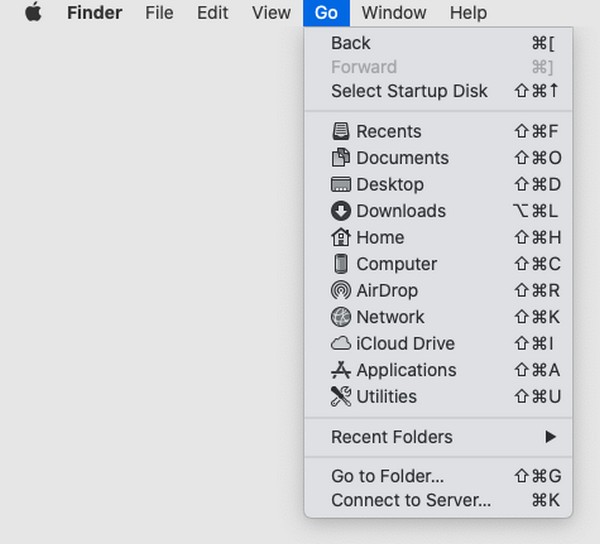This screenshot has height=544, width=600.
Task: Click the Desktop screen icon
Action: 341,184
